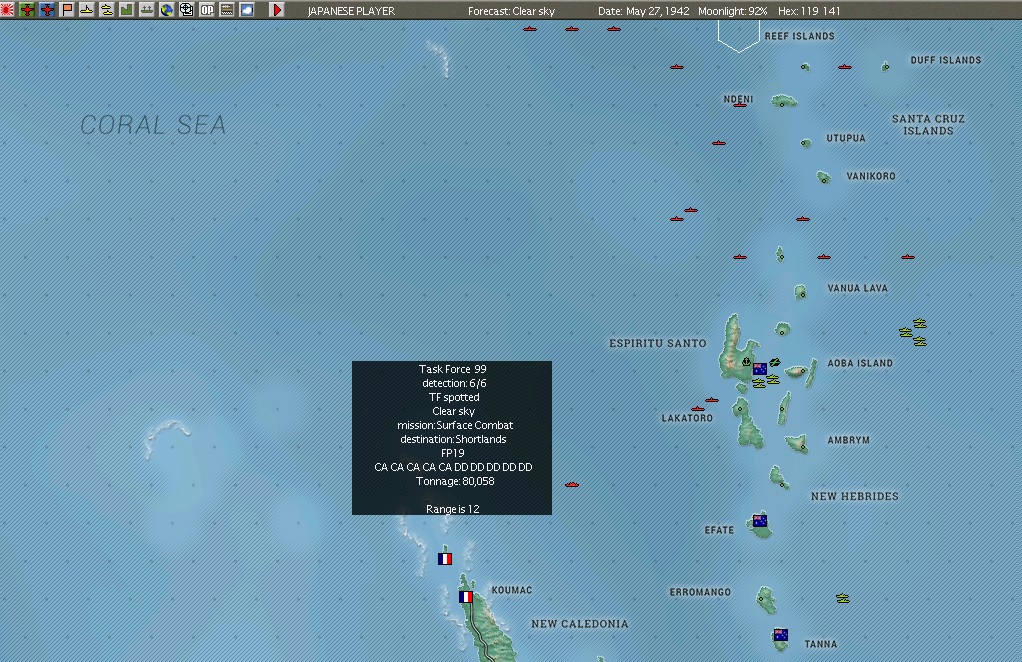Click the stacked task forces icon

click(x=106, y=10)
